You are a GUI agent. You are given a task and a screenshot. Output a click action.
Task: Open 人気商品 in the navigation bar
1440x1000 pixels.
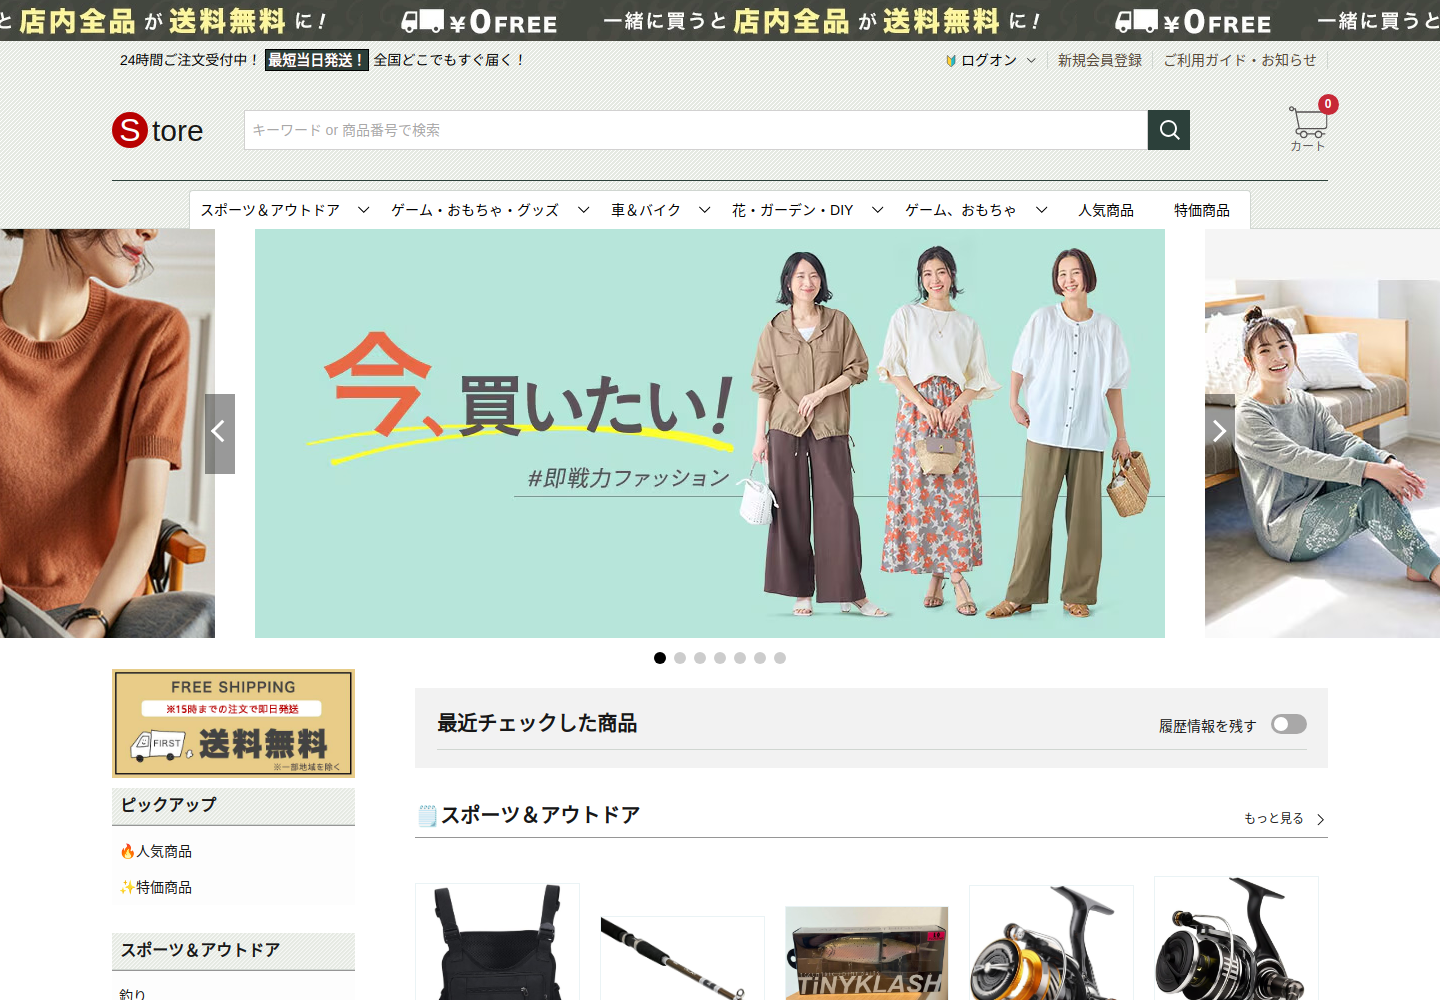coord(1106,210)
